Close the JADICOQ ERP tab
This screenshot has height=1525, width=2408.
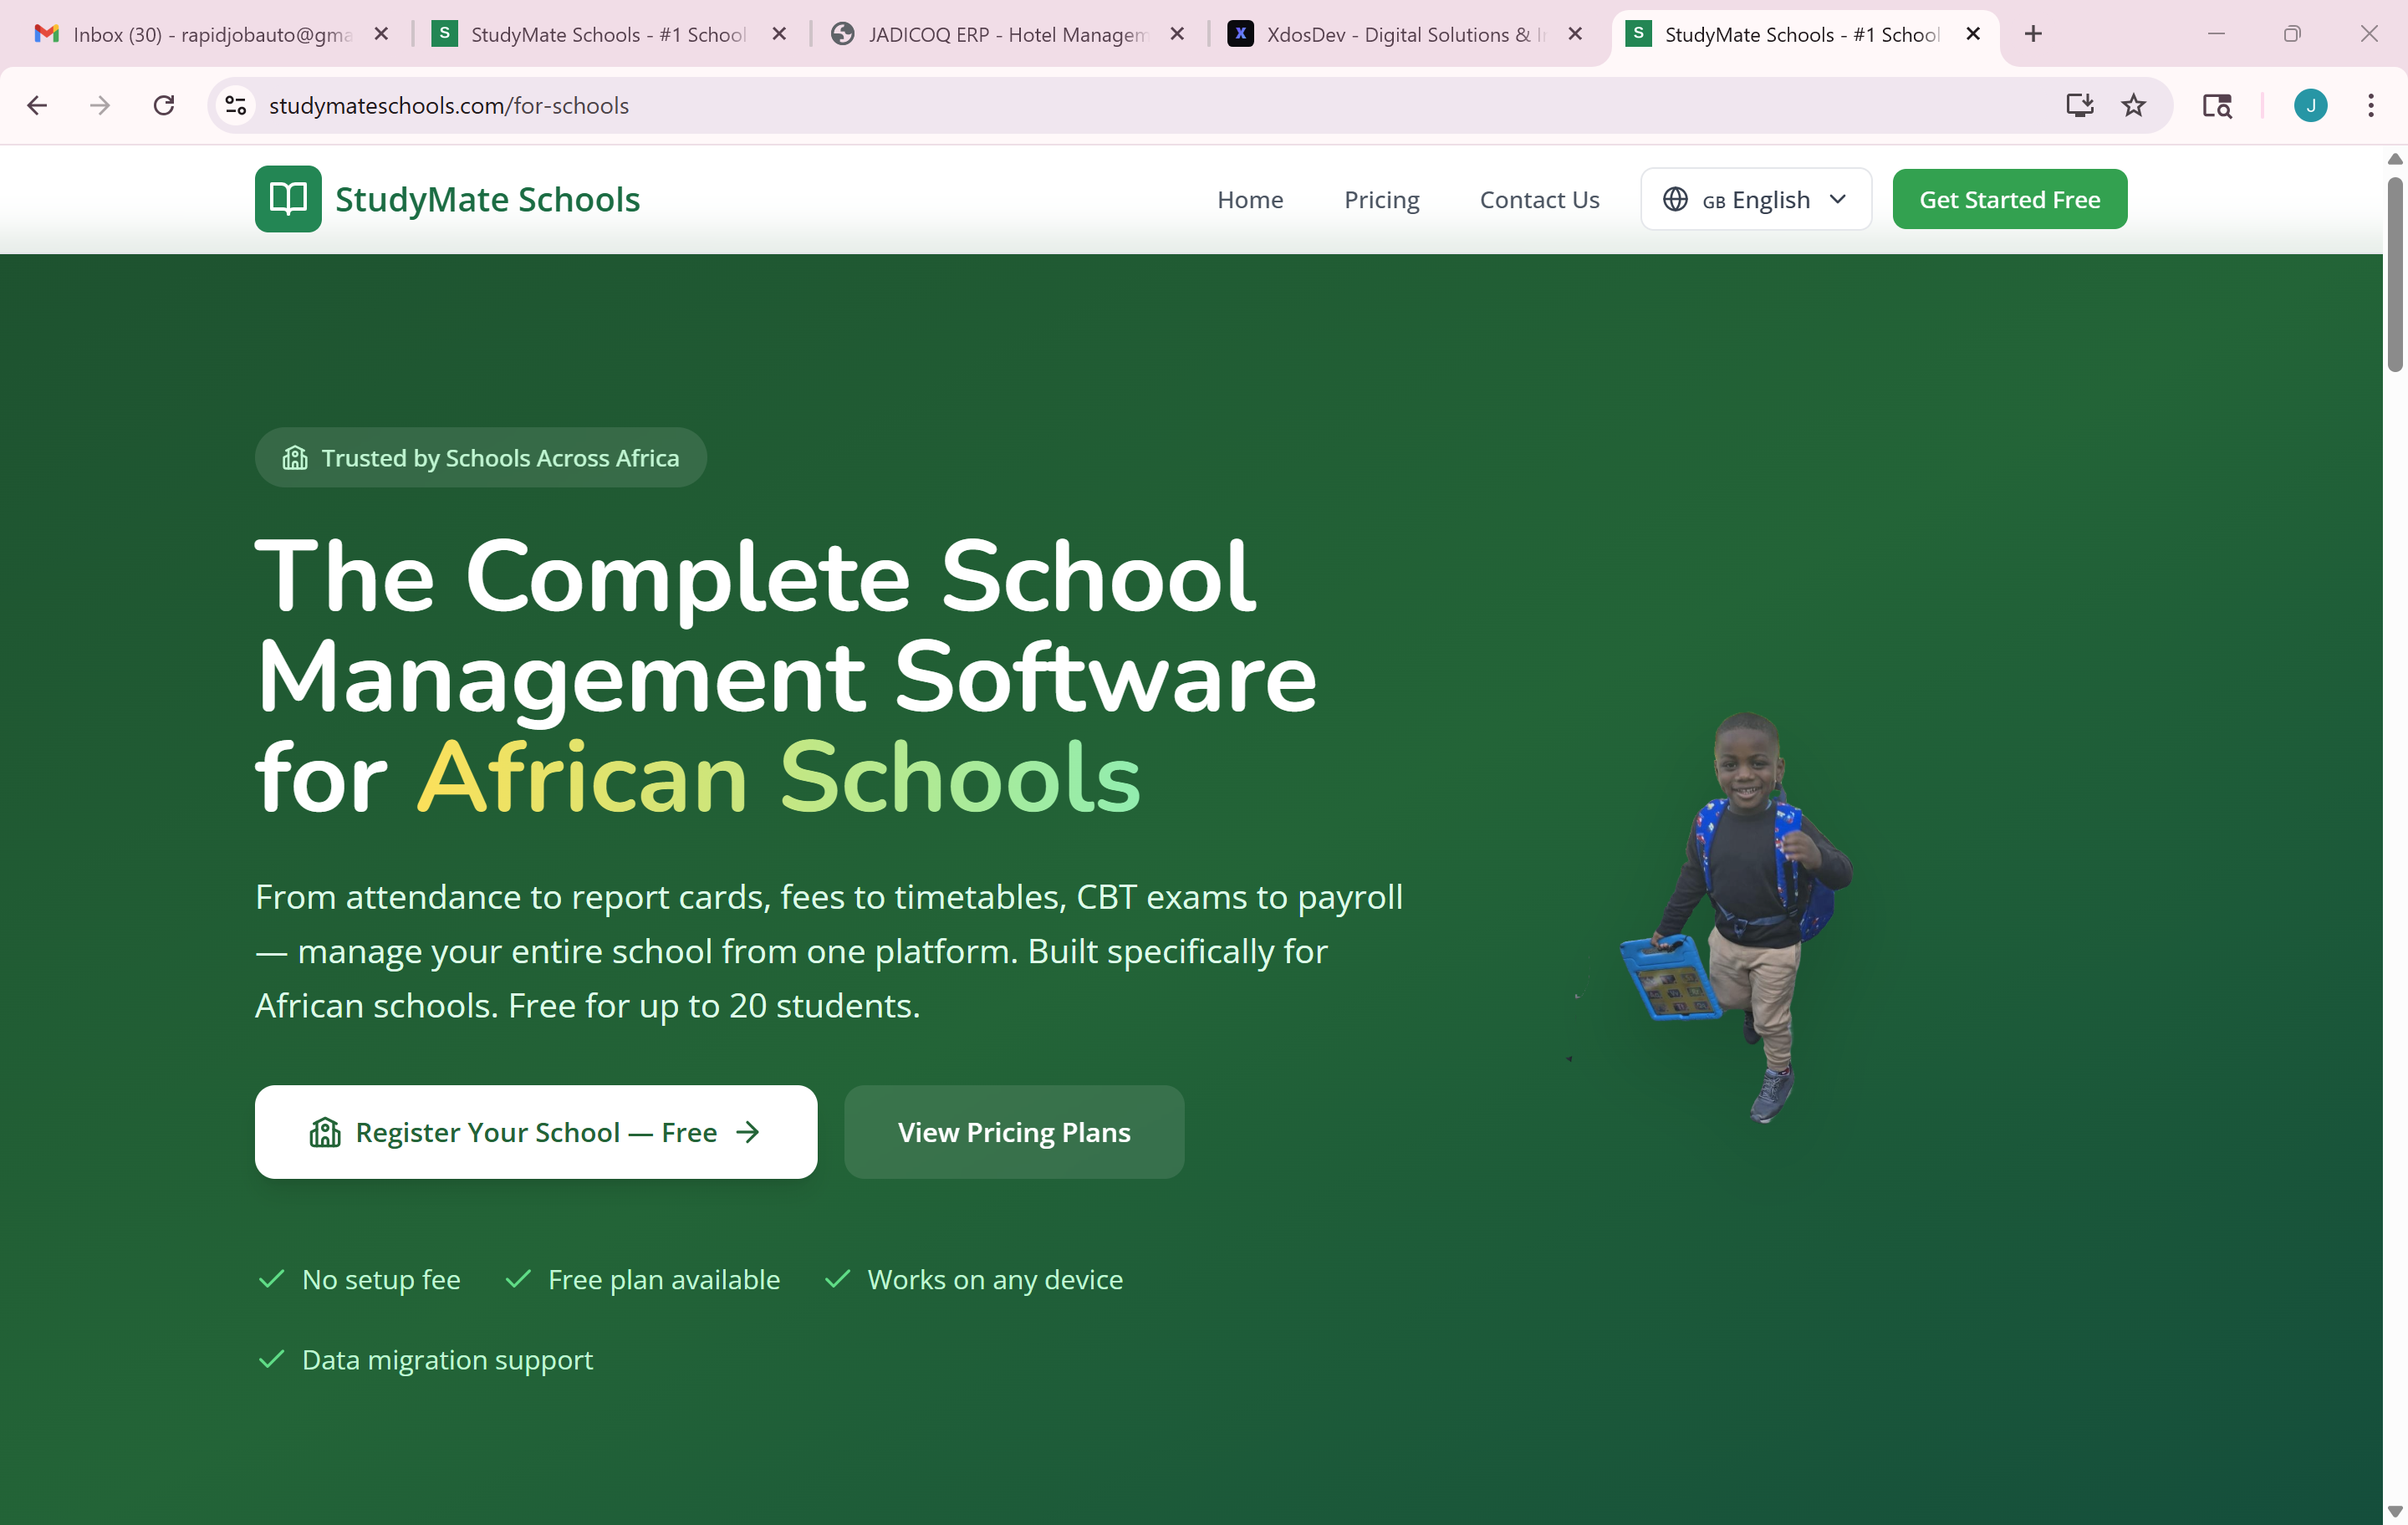coord(1177,34)
